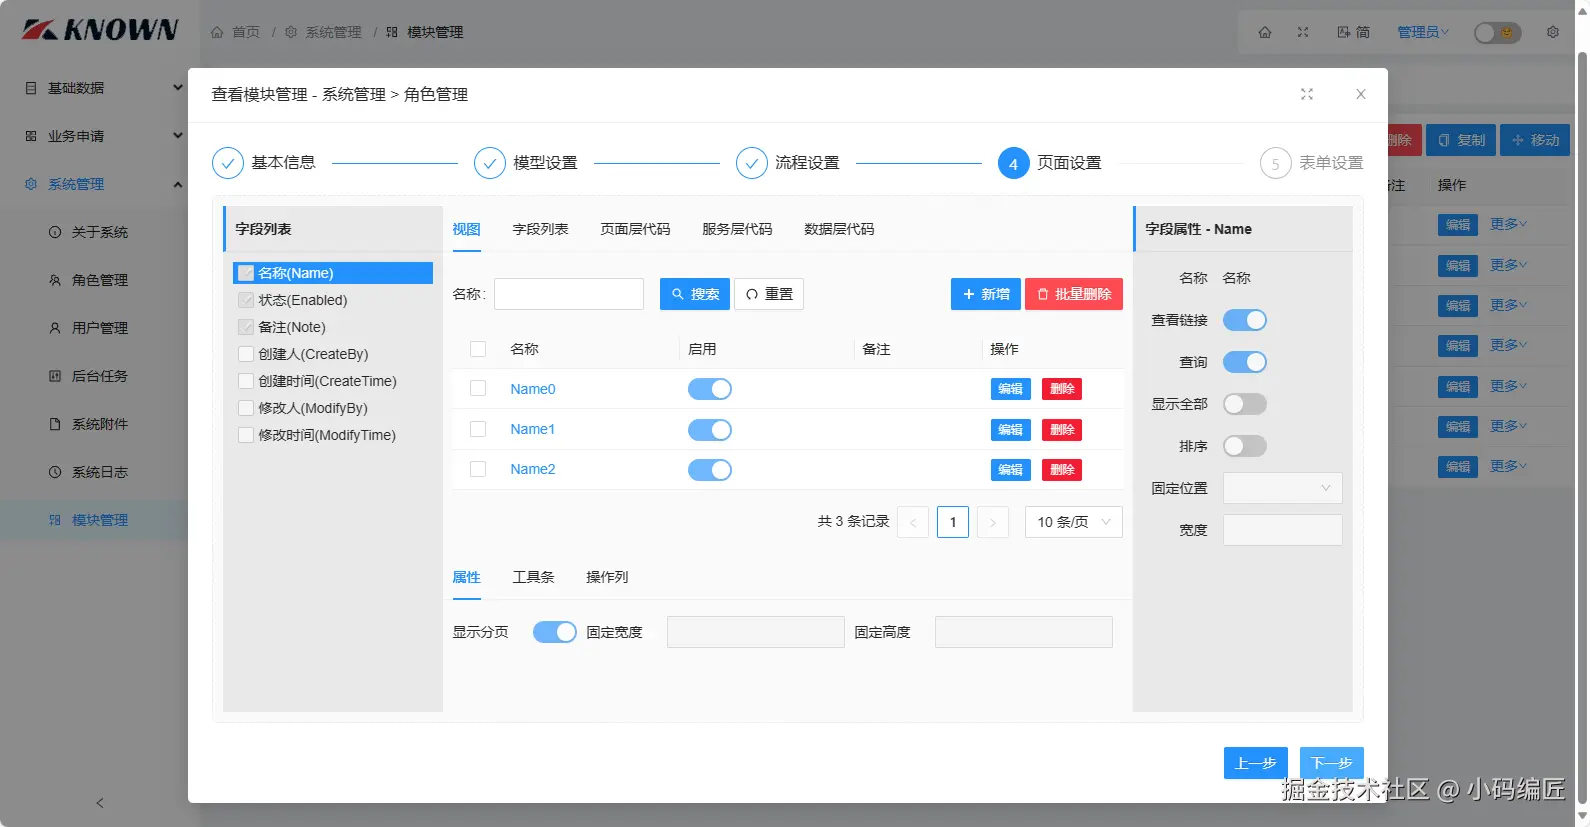Toggle the 显示分页 switch
Screen dimensions: 1590x827
click(555, 632)
